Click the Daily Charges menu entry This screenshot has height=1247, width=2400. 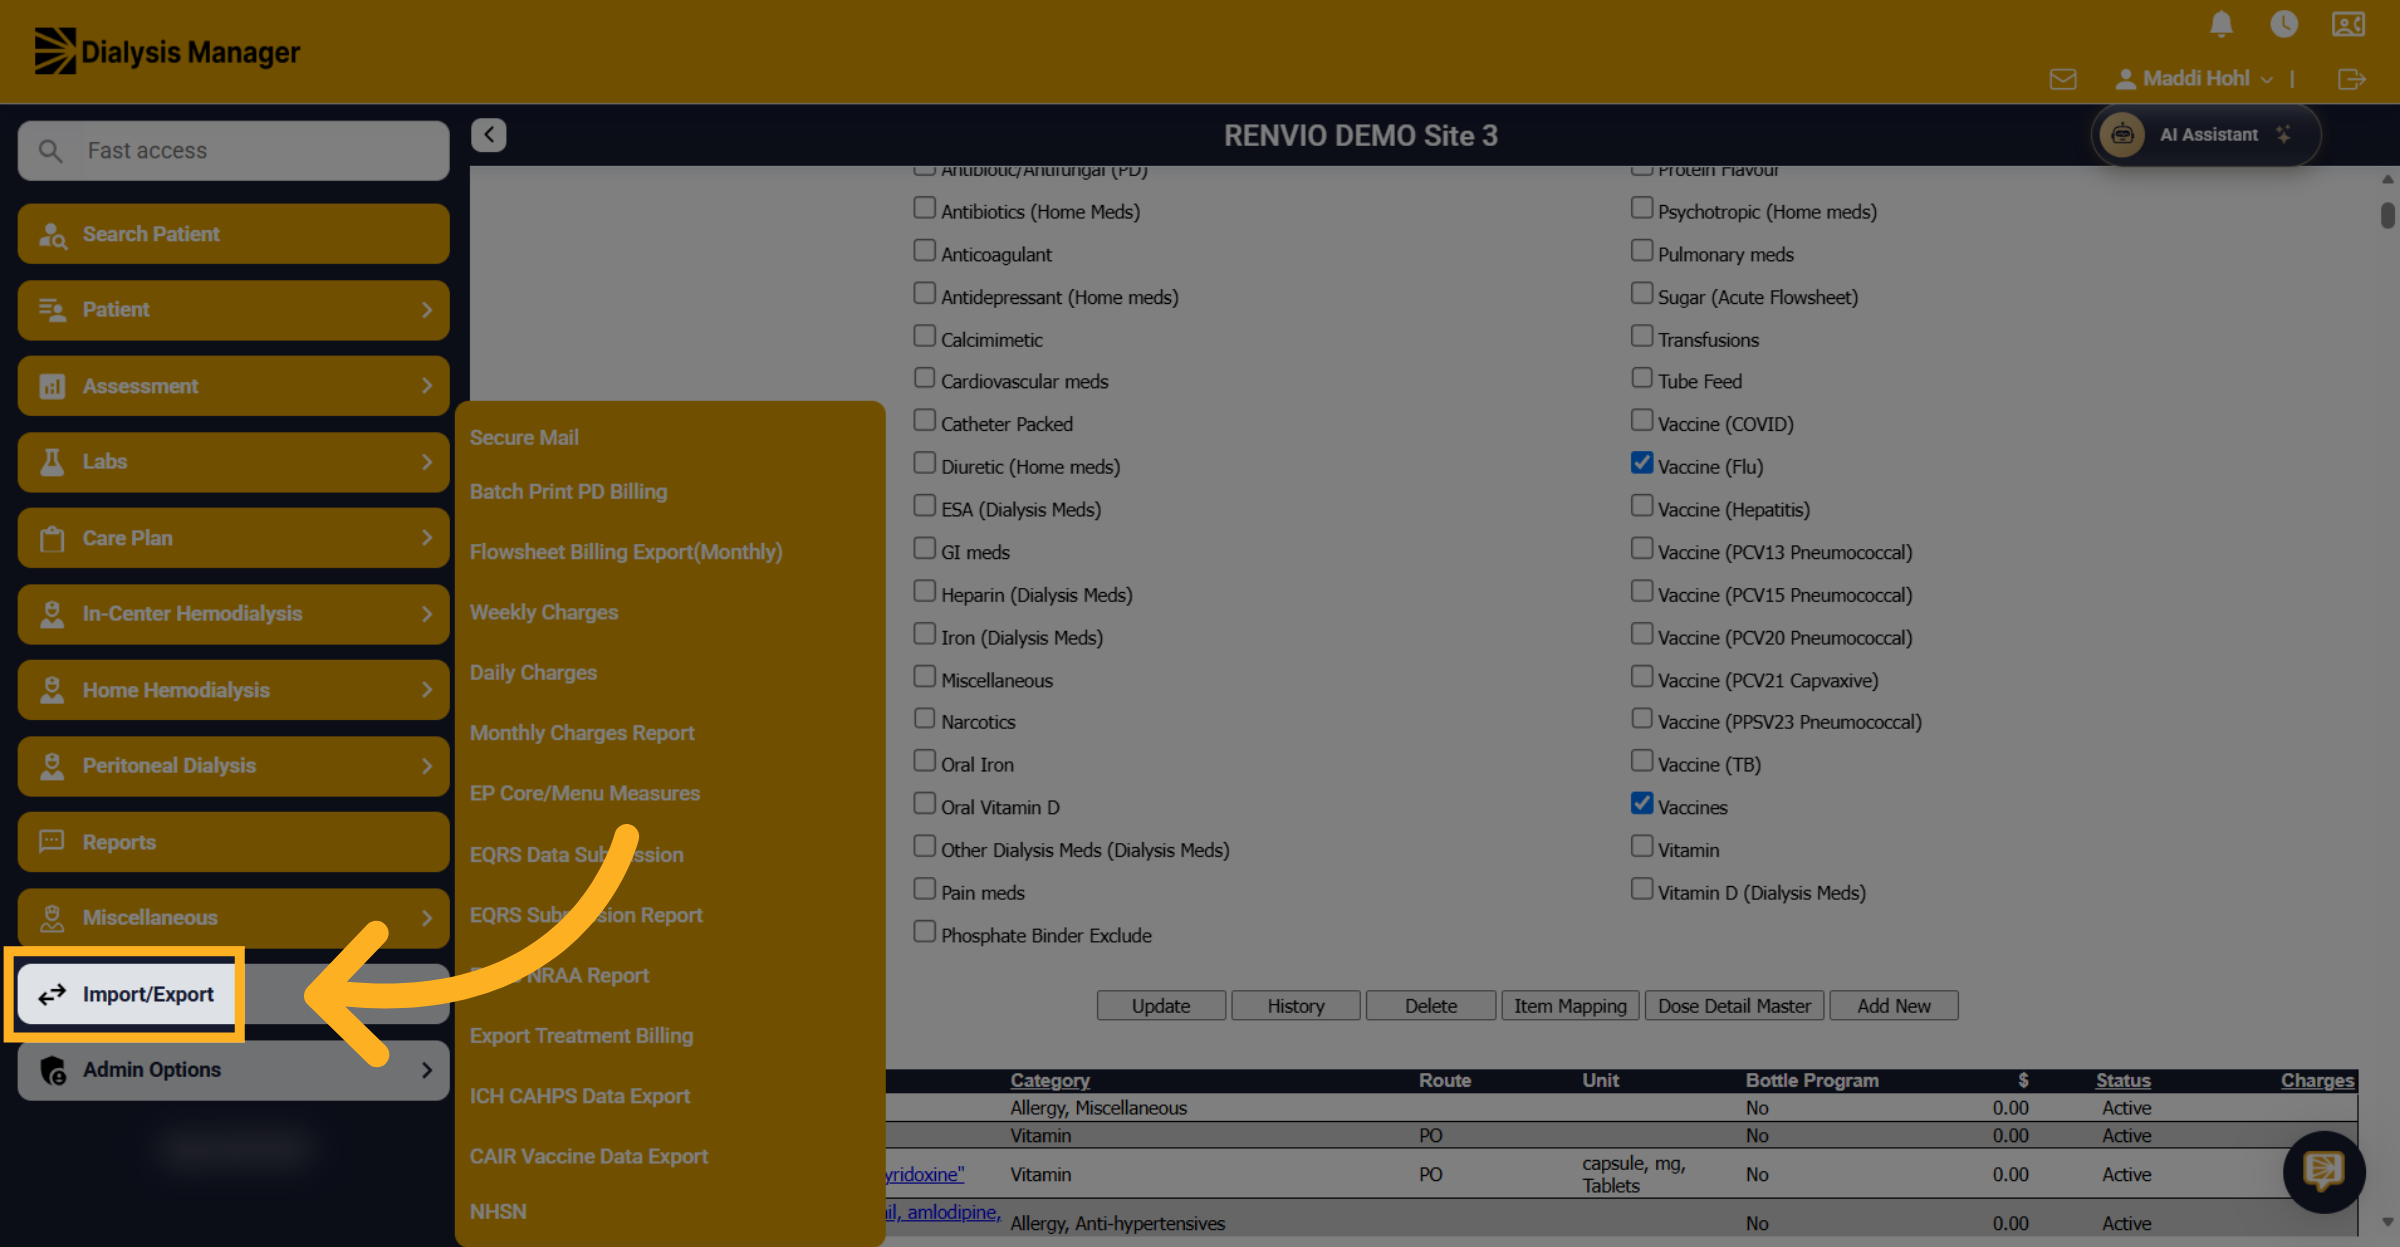click(x=533, y=673)
